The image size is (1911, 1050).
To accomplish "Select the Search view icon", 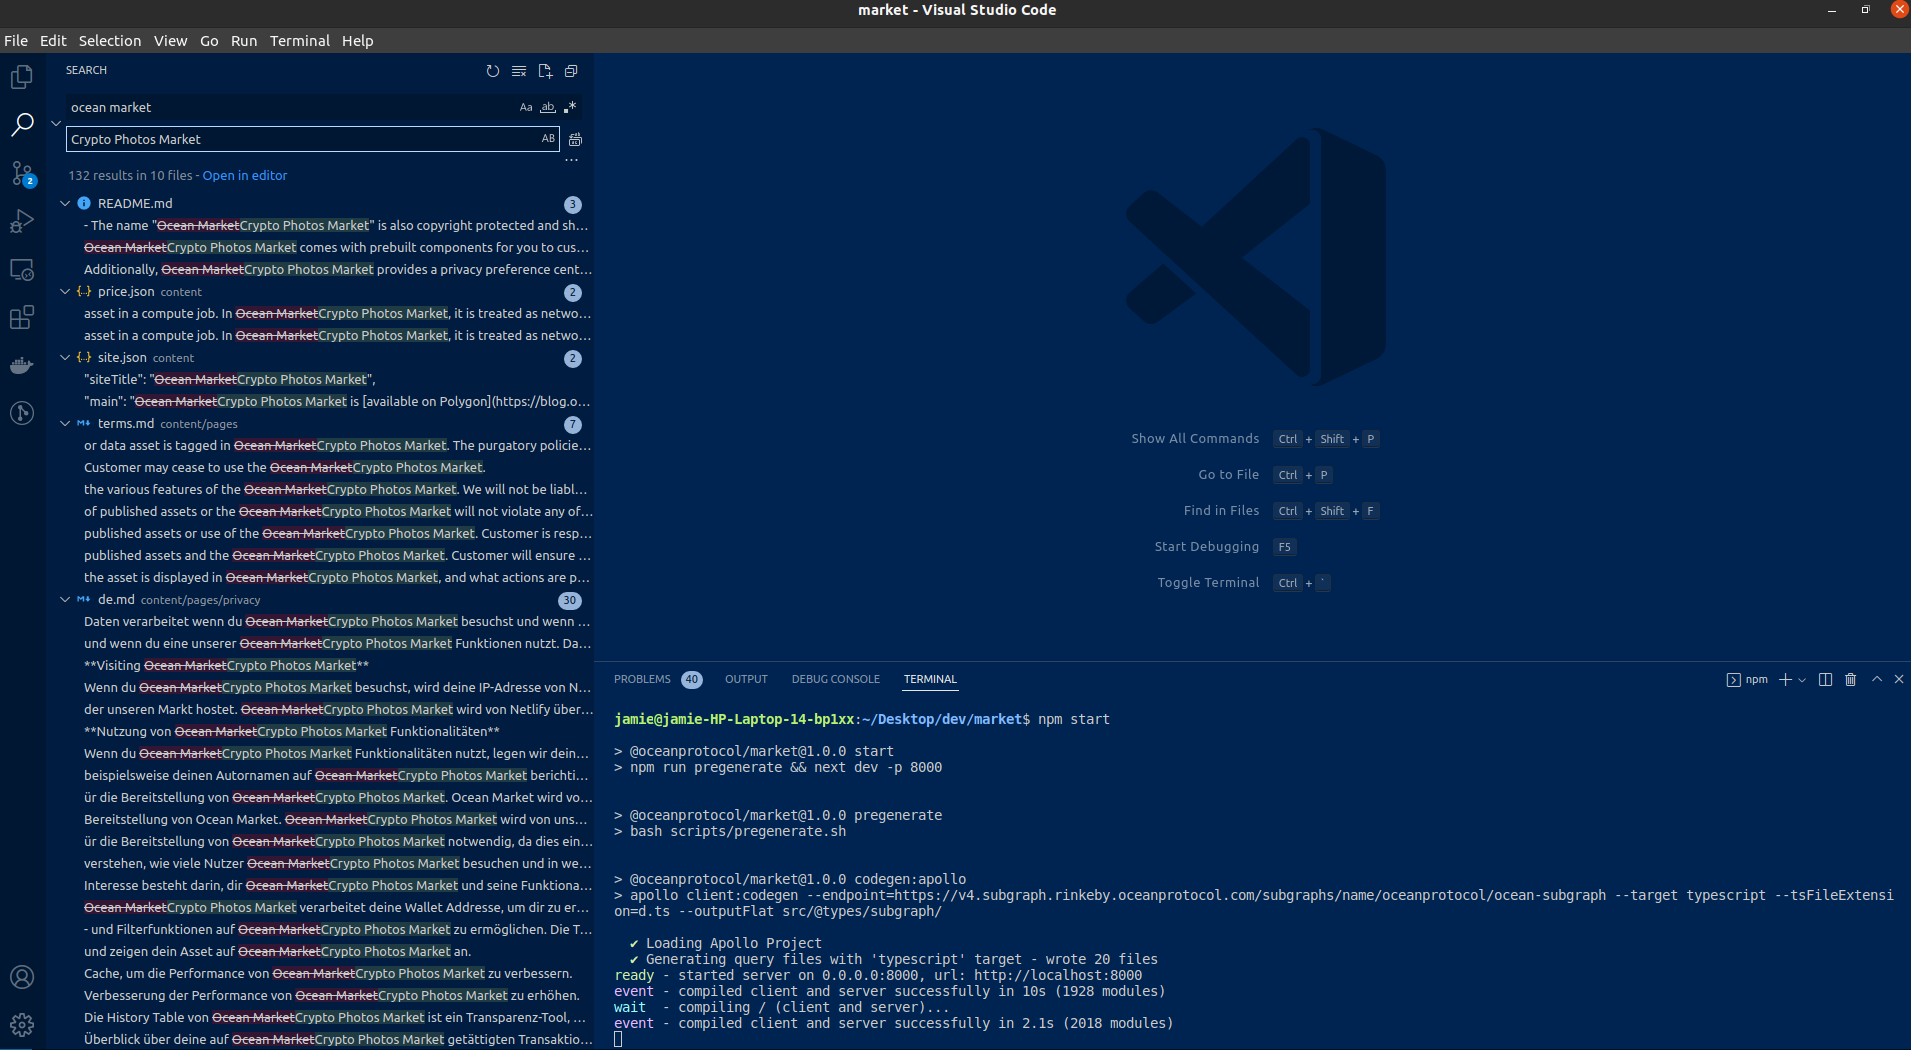I will pos(22,125).
